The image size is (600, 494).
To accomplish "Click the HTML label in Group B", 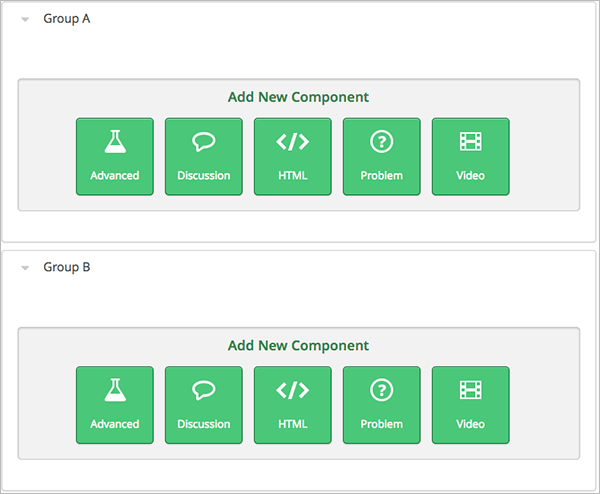I will (293, 424).
